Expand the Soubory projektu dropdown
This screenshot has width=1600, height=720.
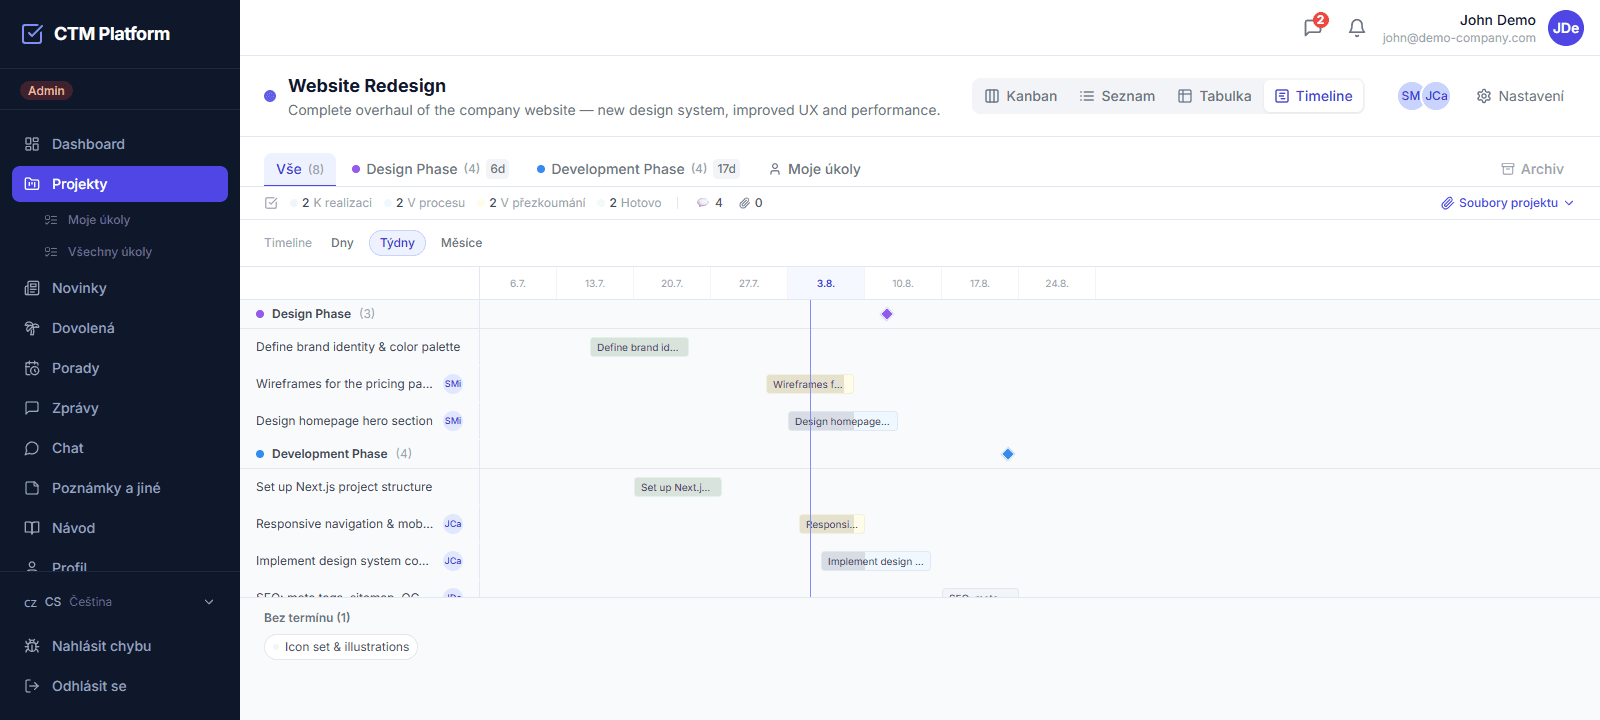click(1507, 203)
